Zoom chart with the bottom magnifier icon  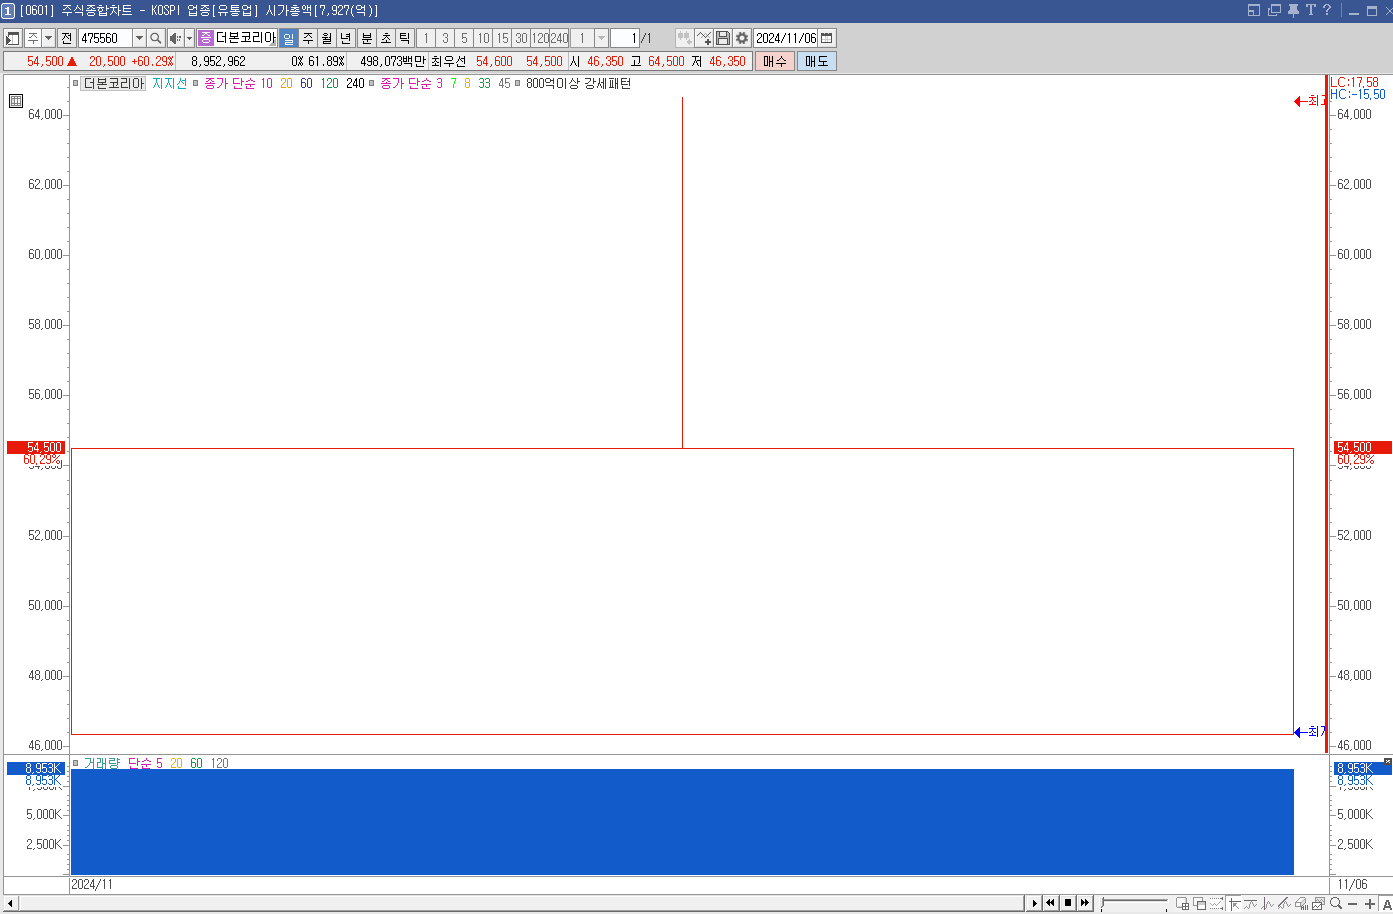click(1336, 904)
